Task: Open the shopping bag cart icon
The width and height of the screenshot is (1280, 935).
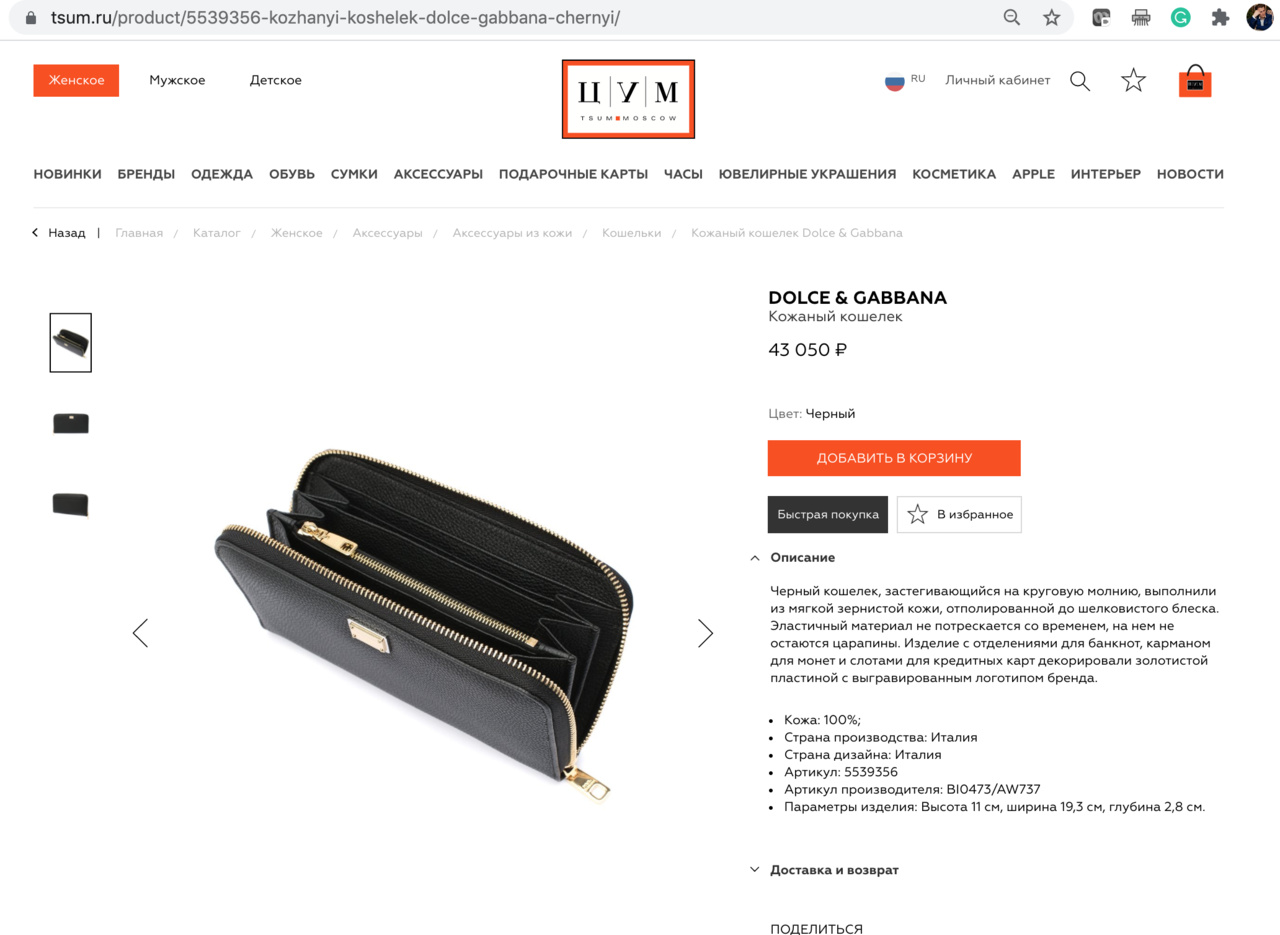Action: coord(1195,81)
